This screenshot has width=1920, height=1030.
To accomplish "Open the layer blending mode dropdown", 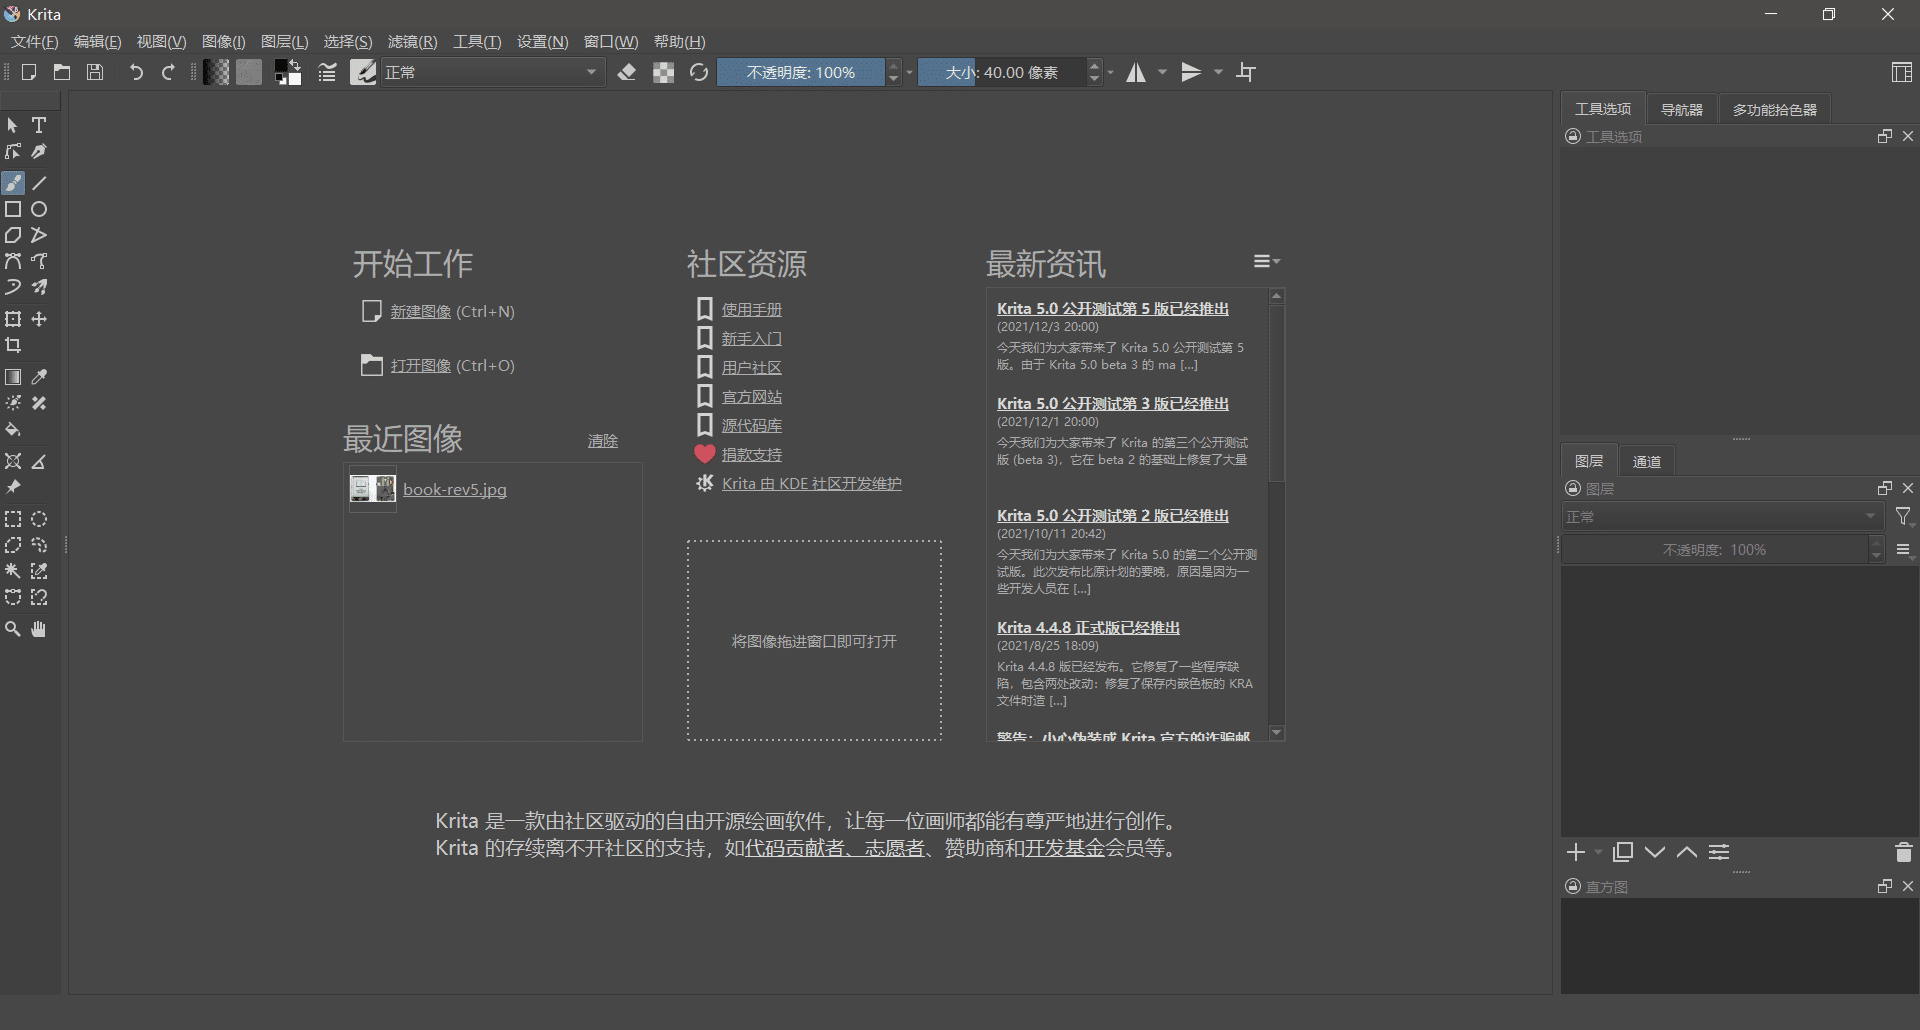I will click(x=1722, y=516).
